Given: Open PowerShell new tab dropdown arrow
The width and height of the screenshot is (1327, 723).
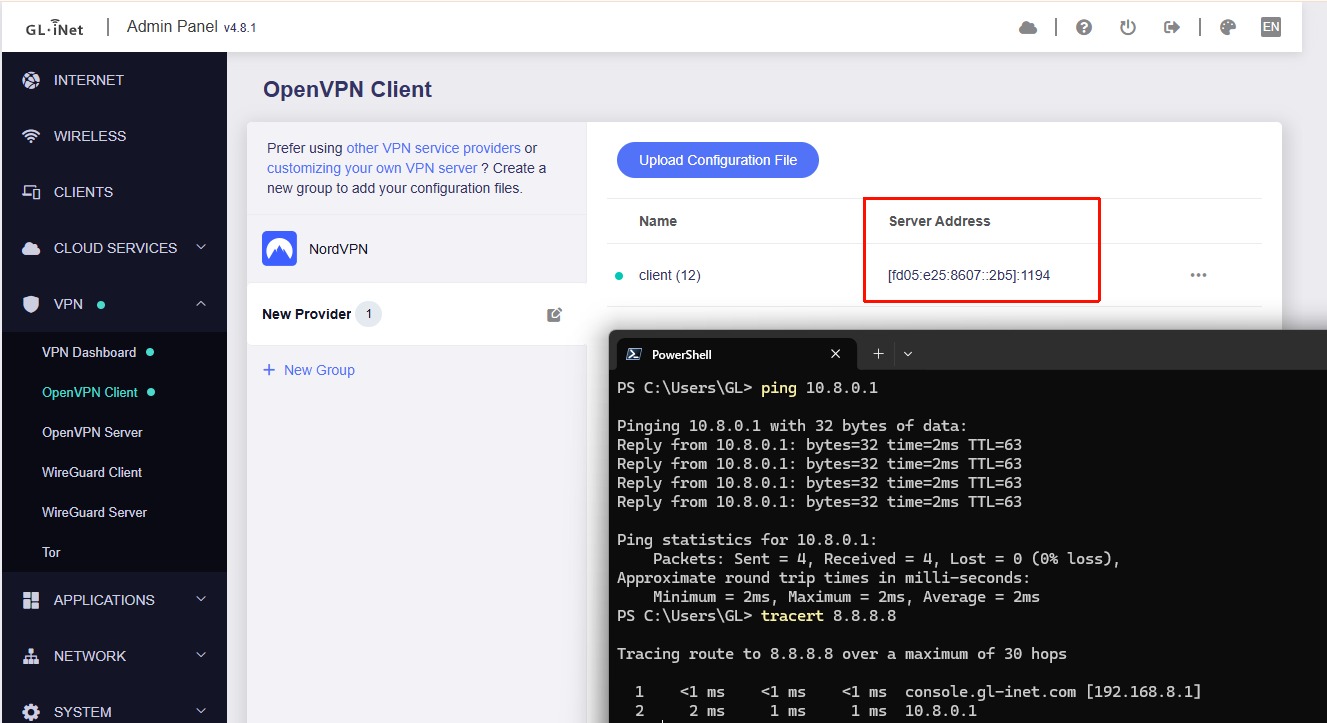Looking at the screenshot, I should pos(908,354).
